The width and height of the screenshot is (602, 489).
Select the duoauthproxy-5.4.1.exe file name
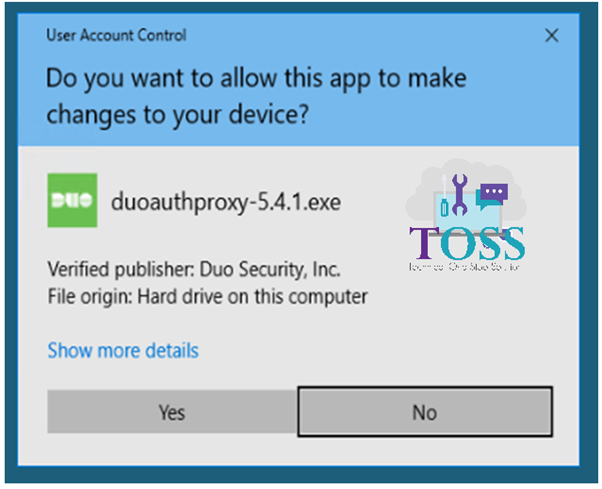(226, 202)
